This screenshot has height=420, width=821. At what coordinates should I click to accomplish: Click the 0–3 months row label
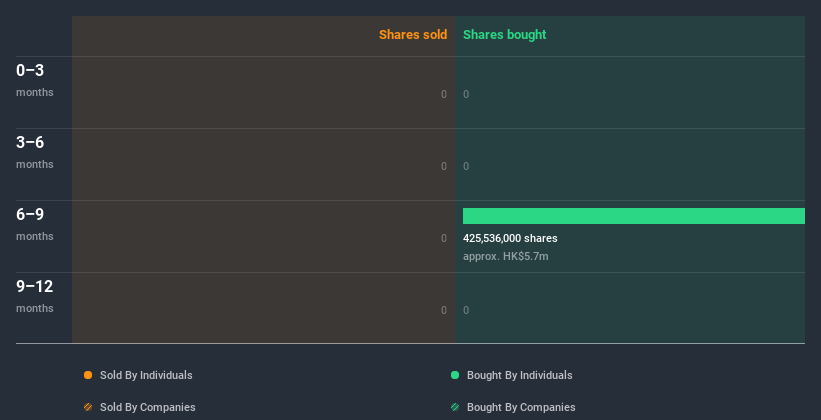click(x=33, y=79)
